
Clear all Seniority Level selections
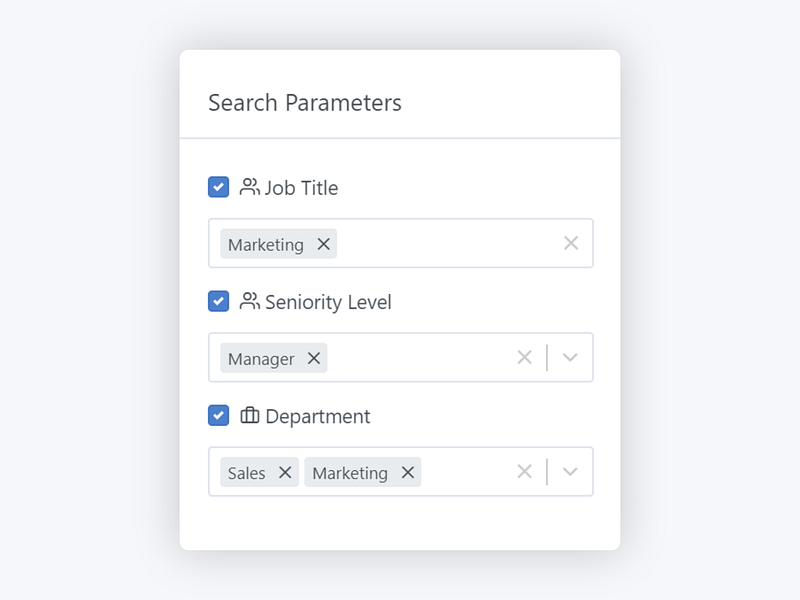[x=524, y=358]
